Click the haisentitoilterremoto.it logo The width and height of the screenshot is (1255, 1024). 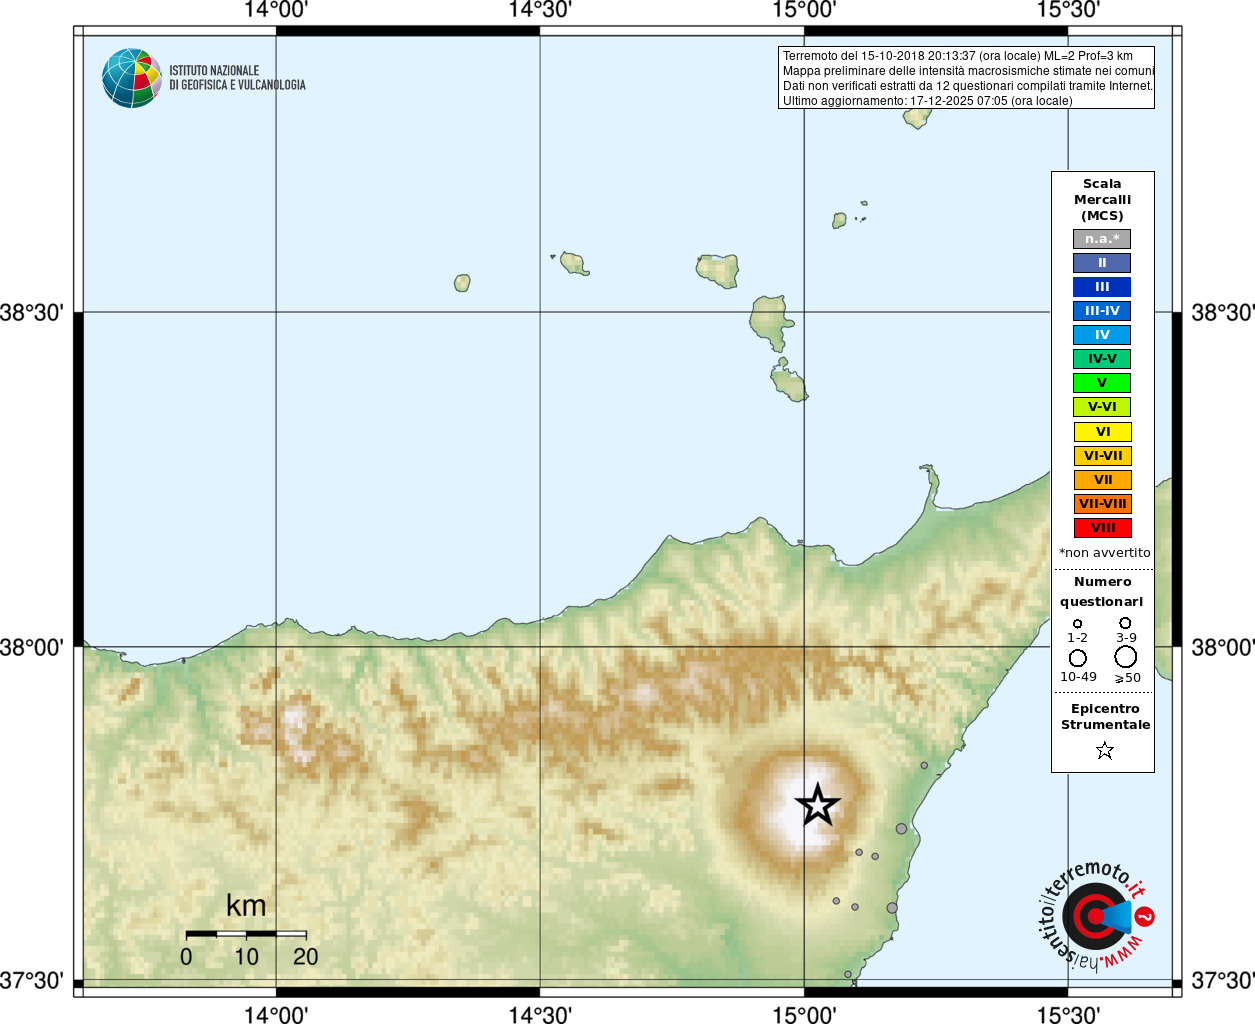1095,916
